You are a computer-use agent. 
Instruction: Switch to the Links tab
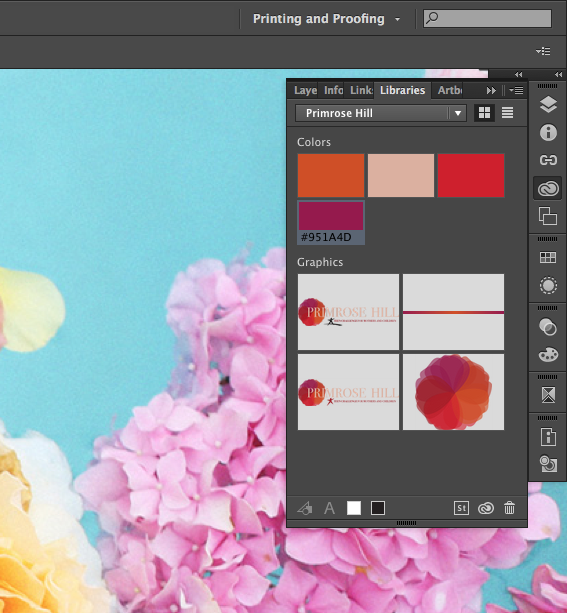click(x=361, y=90)
